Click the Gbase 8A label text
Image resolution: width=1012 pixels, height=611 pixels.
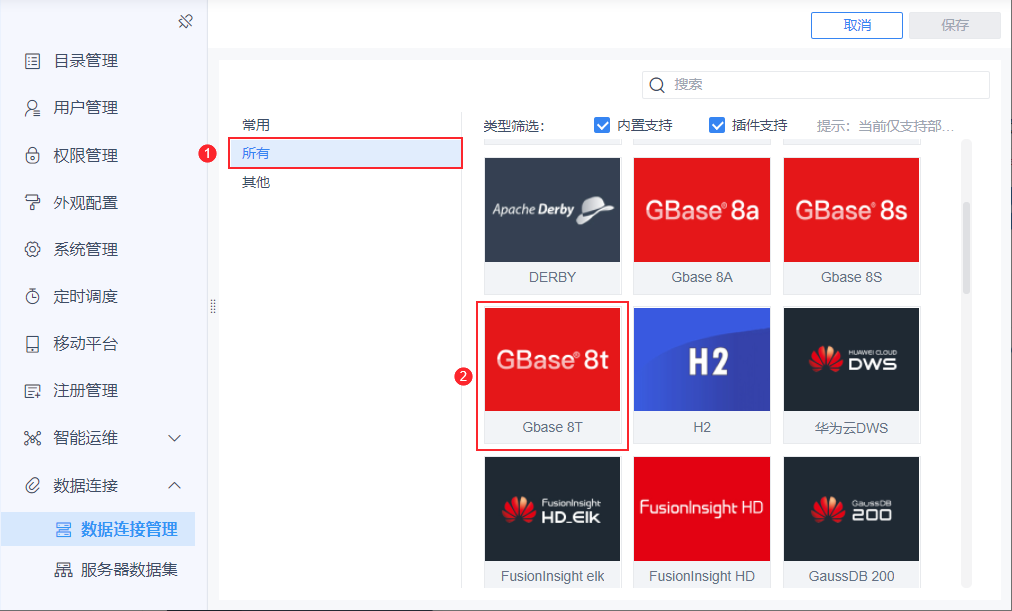(702, 277)
